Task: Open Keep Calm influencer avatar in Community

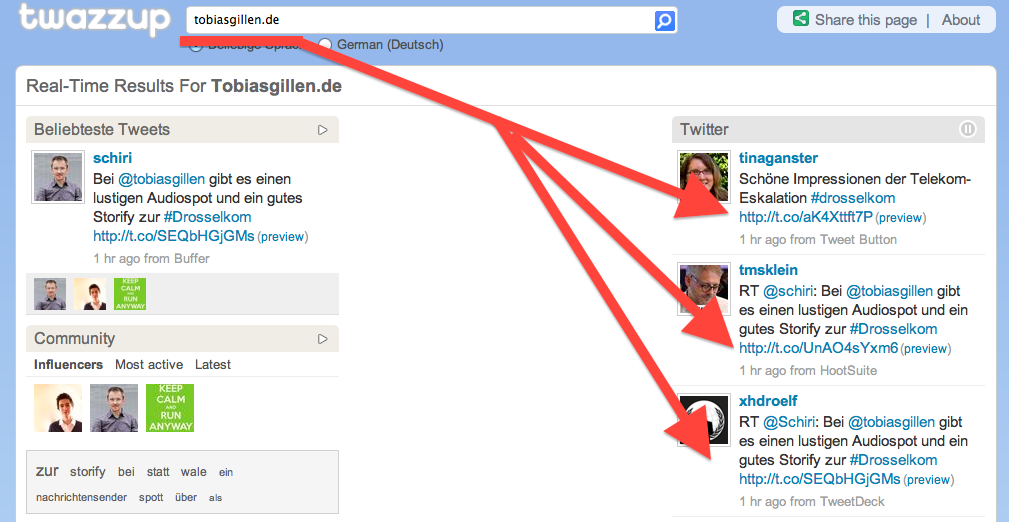Action: [170, 408]
